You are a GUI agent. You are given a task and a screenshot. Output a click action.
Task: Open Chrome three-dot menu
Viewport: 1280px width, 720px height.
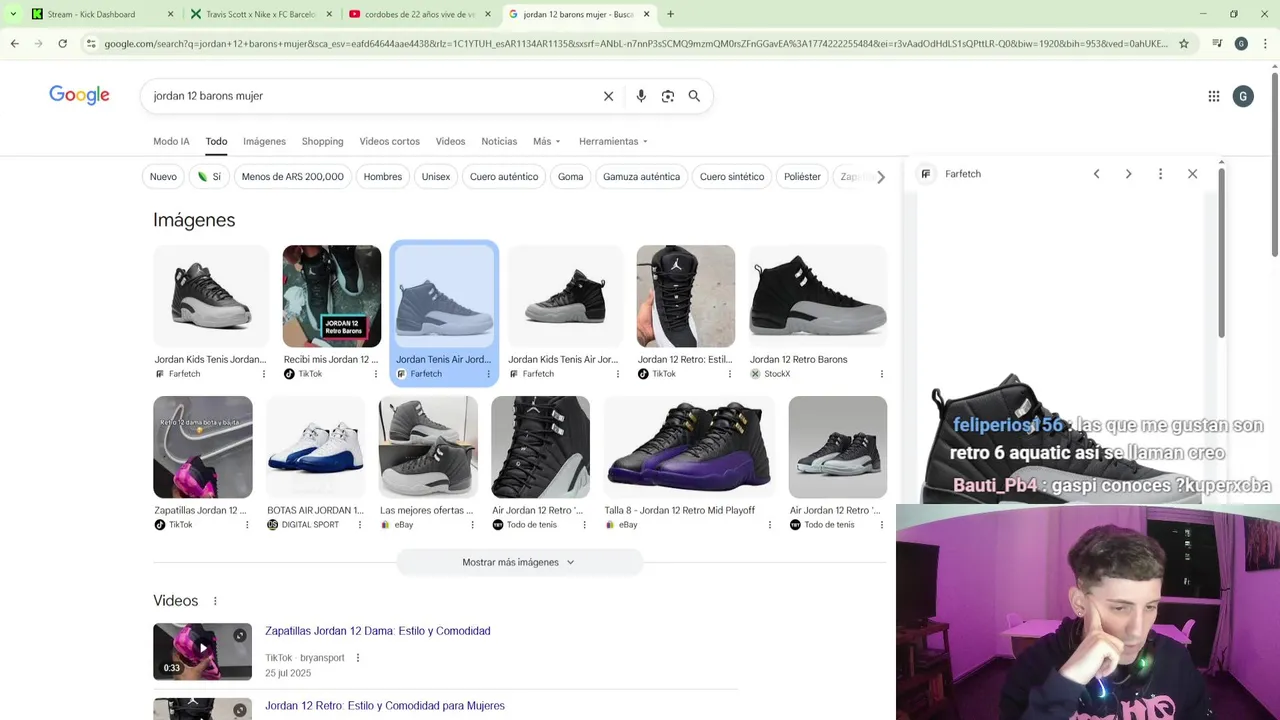pyautogui.click(x=1265, y=43)
